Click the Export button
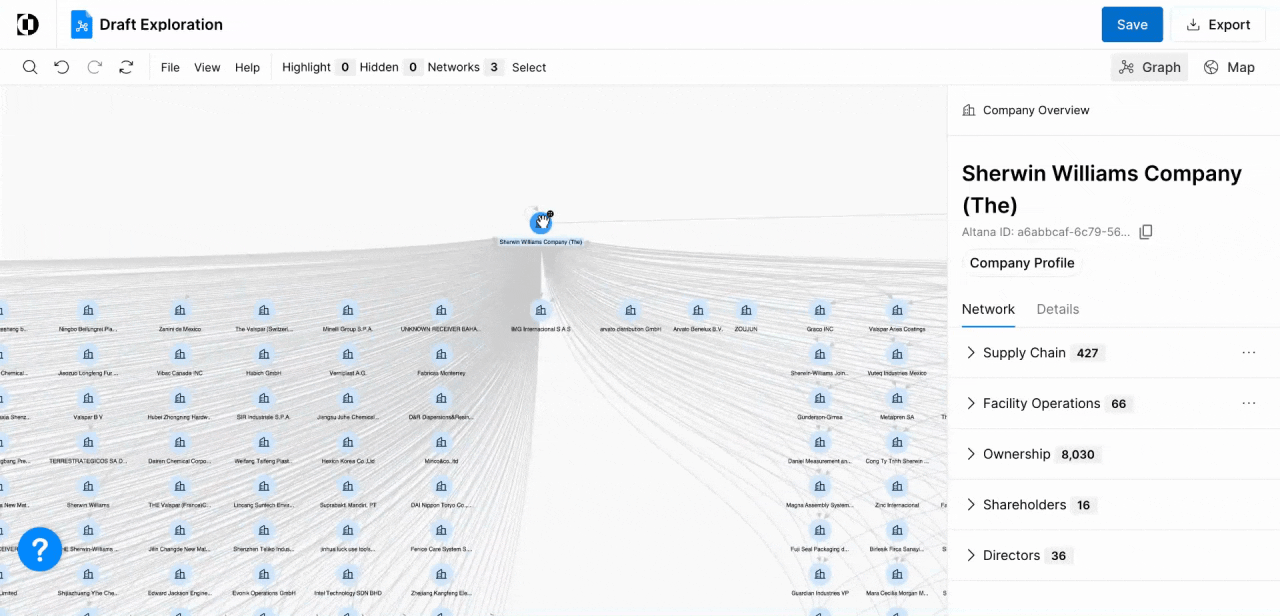Screen dimensions: 1280x616 tap(1217, 25)
